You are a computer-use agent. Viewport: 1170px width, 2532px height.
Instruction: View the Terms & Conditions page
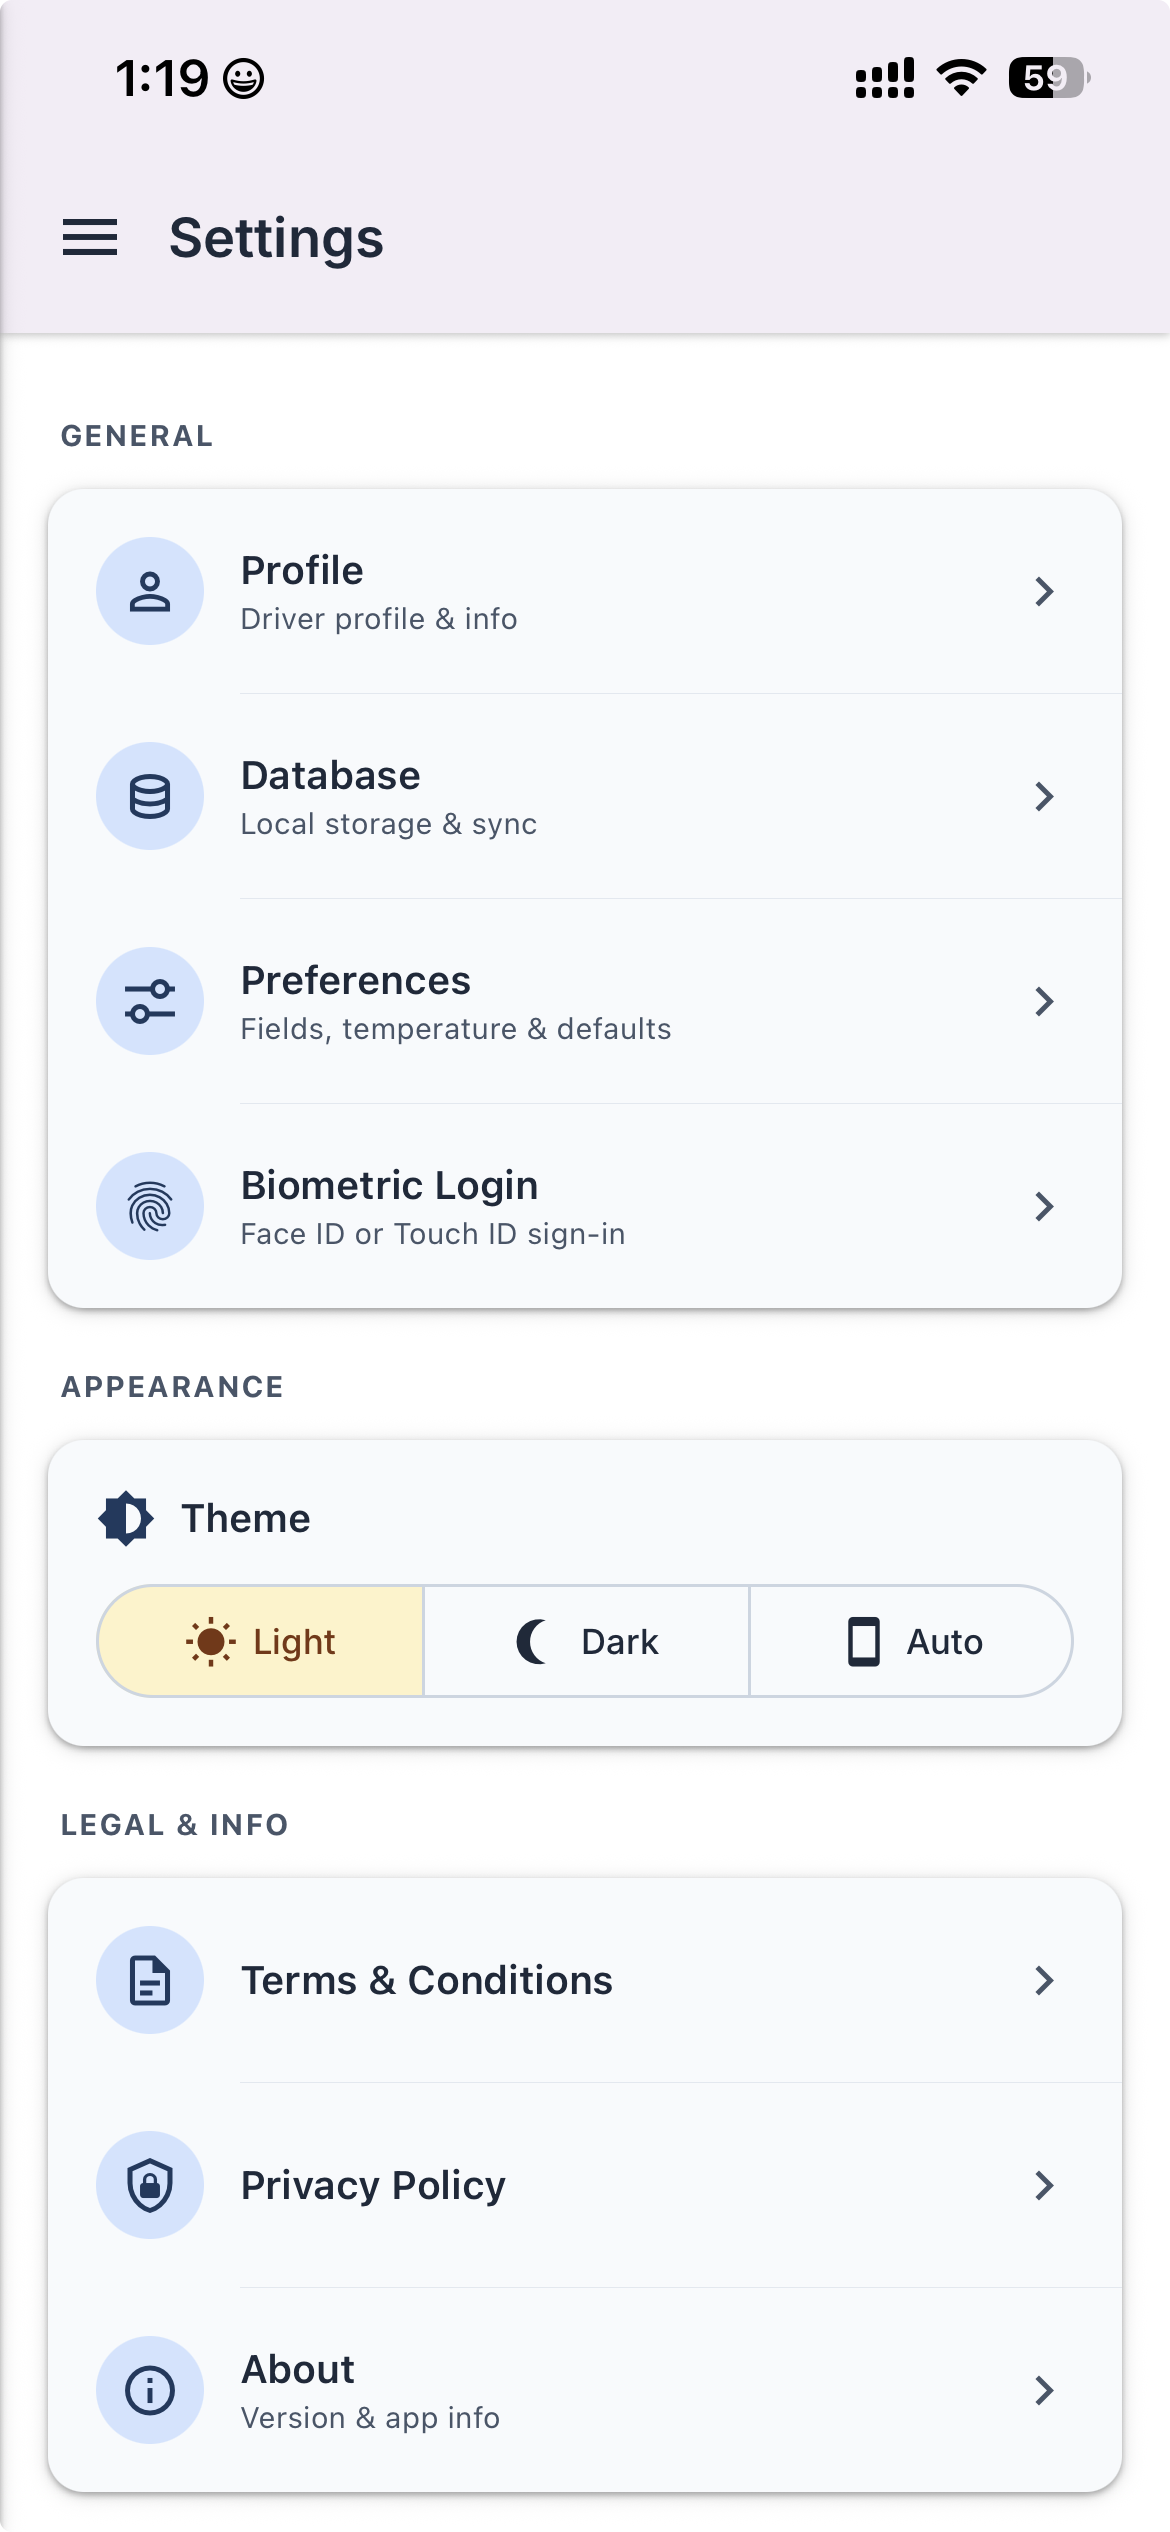coord(585,1980)
